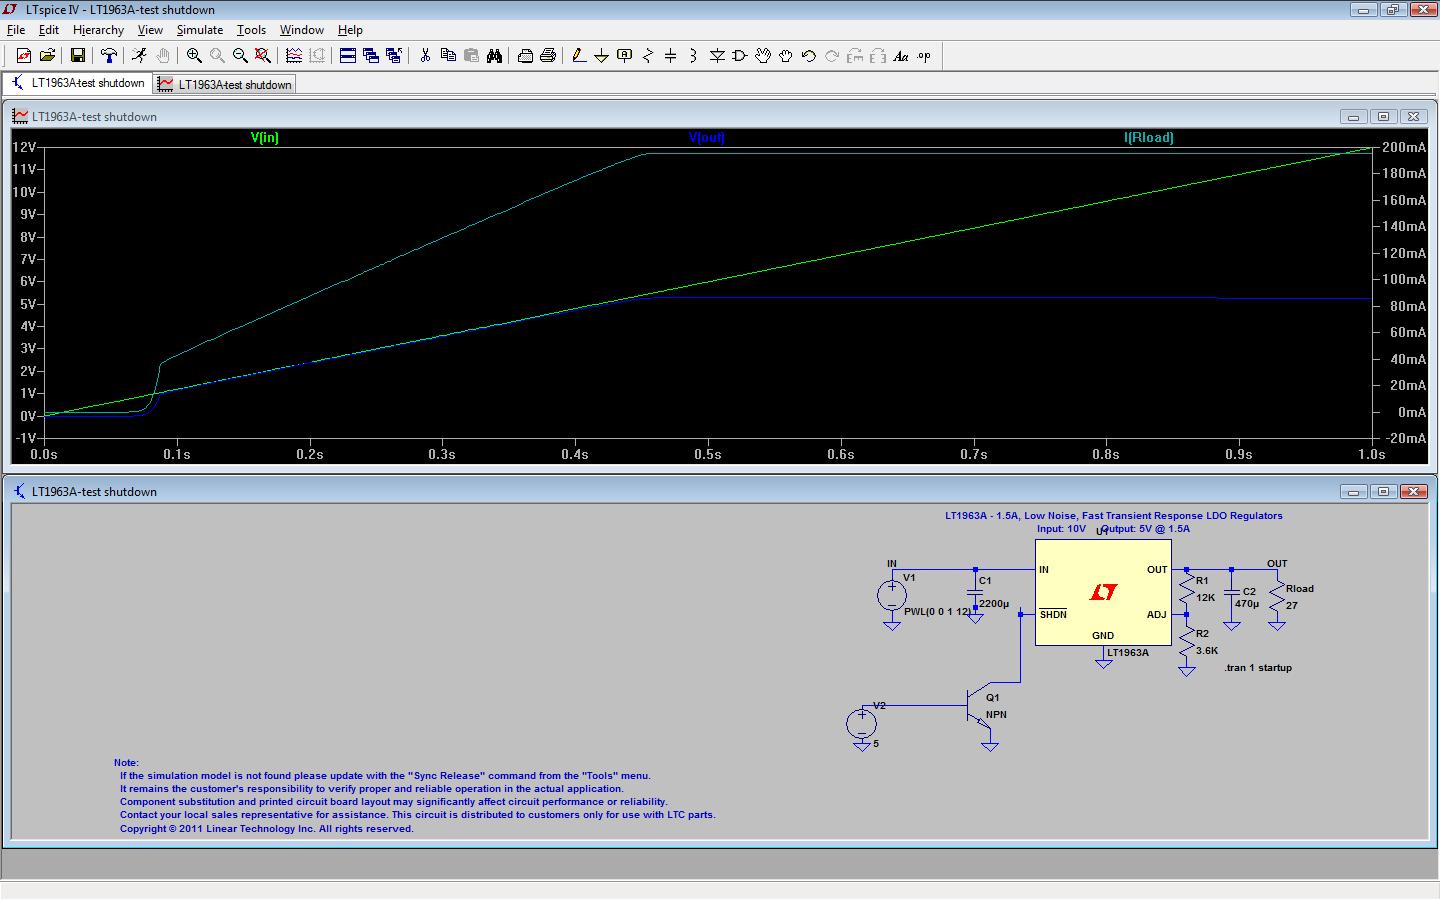Open the Simulate menu

point(200,30)
